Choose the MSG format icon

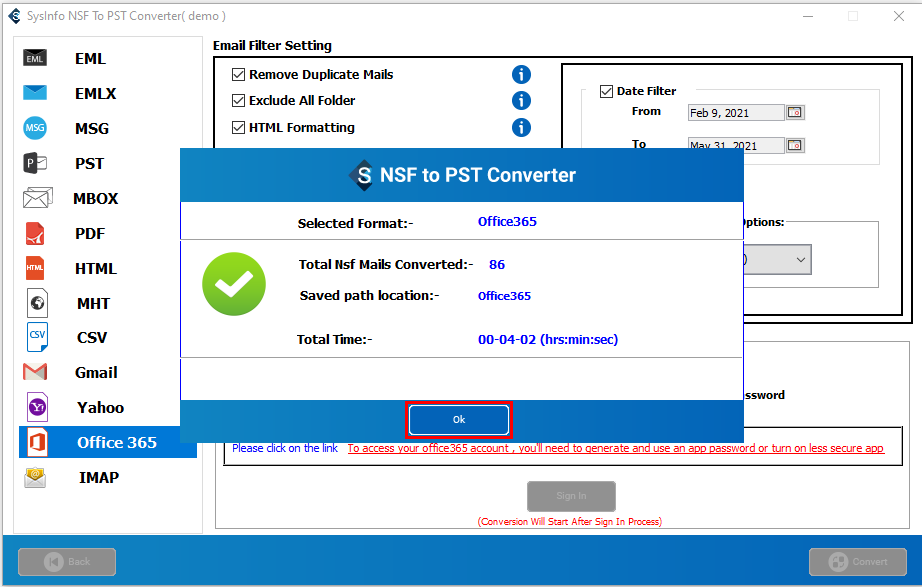pyautogui.click(x=35, y=128)
